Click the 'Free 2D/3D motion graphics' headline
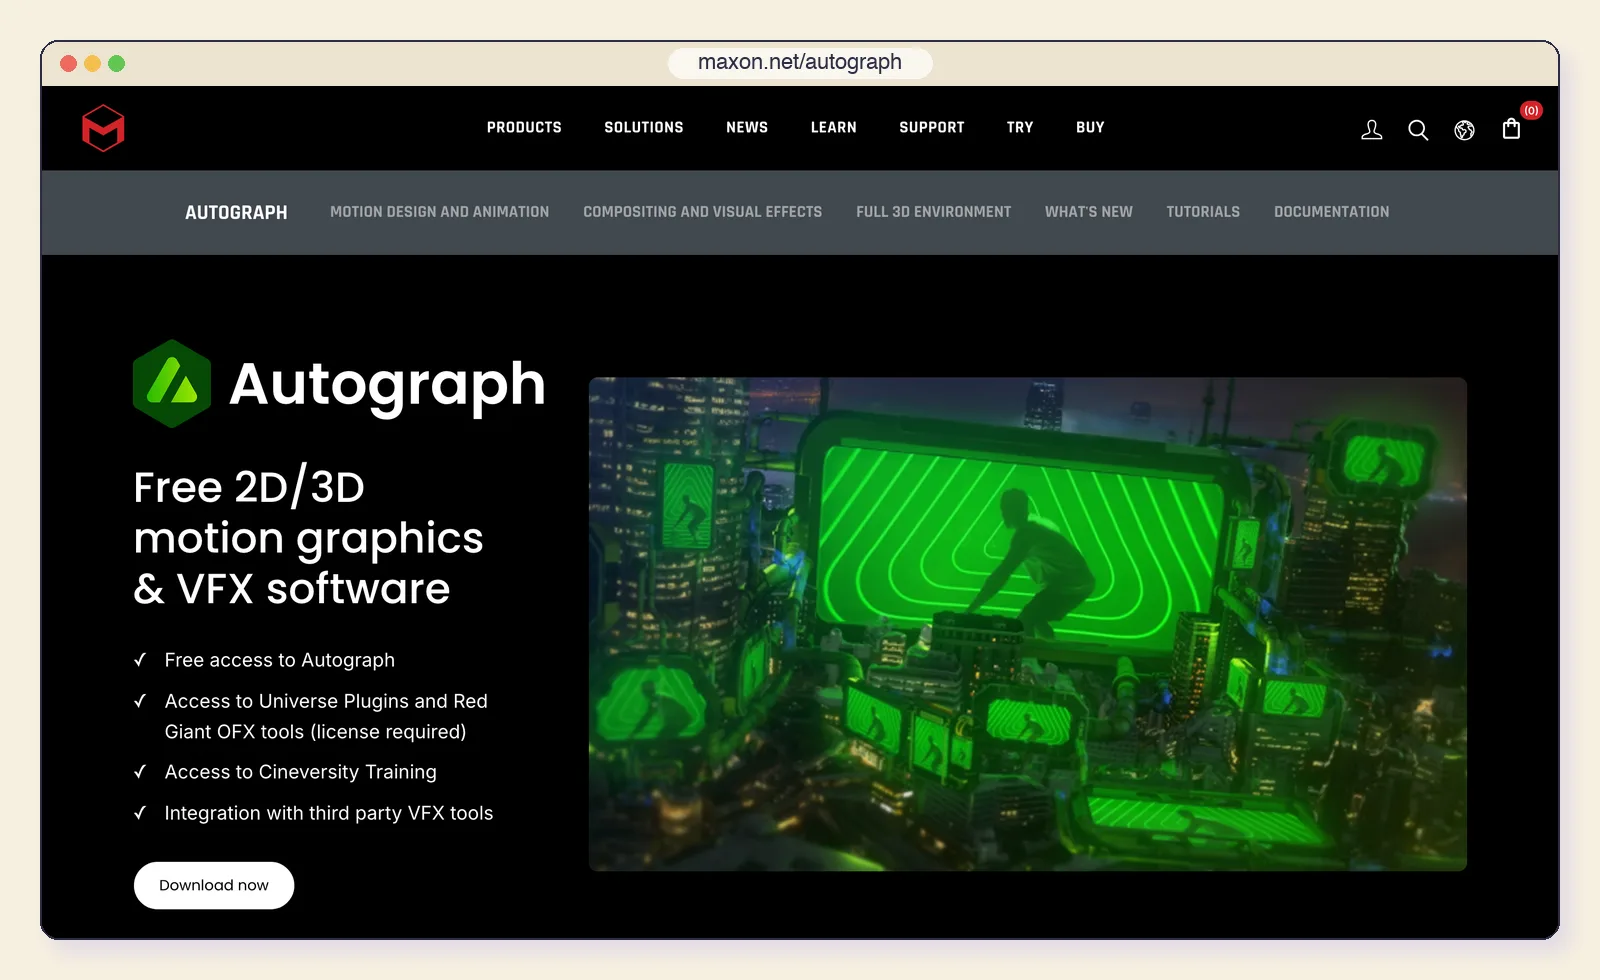The image size is (1600, 980). pos(309,538)
